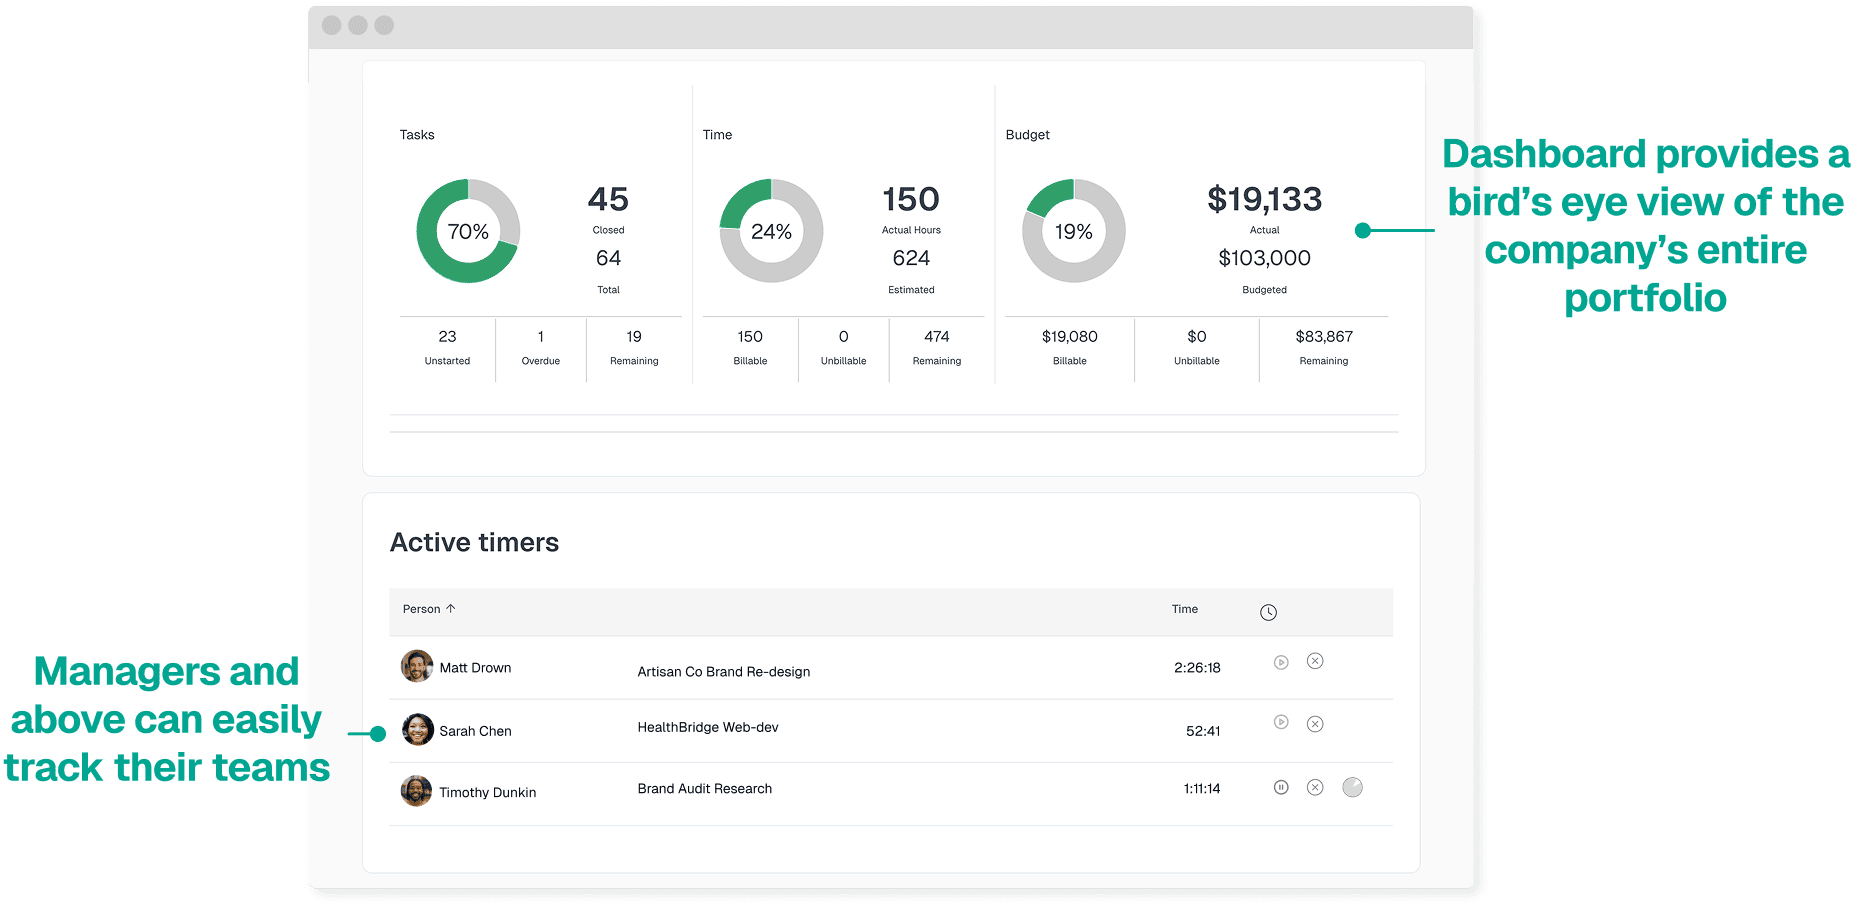Image resolution: width=1858 pixels, height=906 pixels.
Task: Click the 19% Budget donut chart
Action: 1073,231
